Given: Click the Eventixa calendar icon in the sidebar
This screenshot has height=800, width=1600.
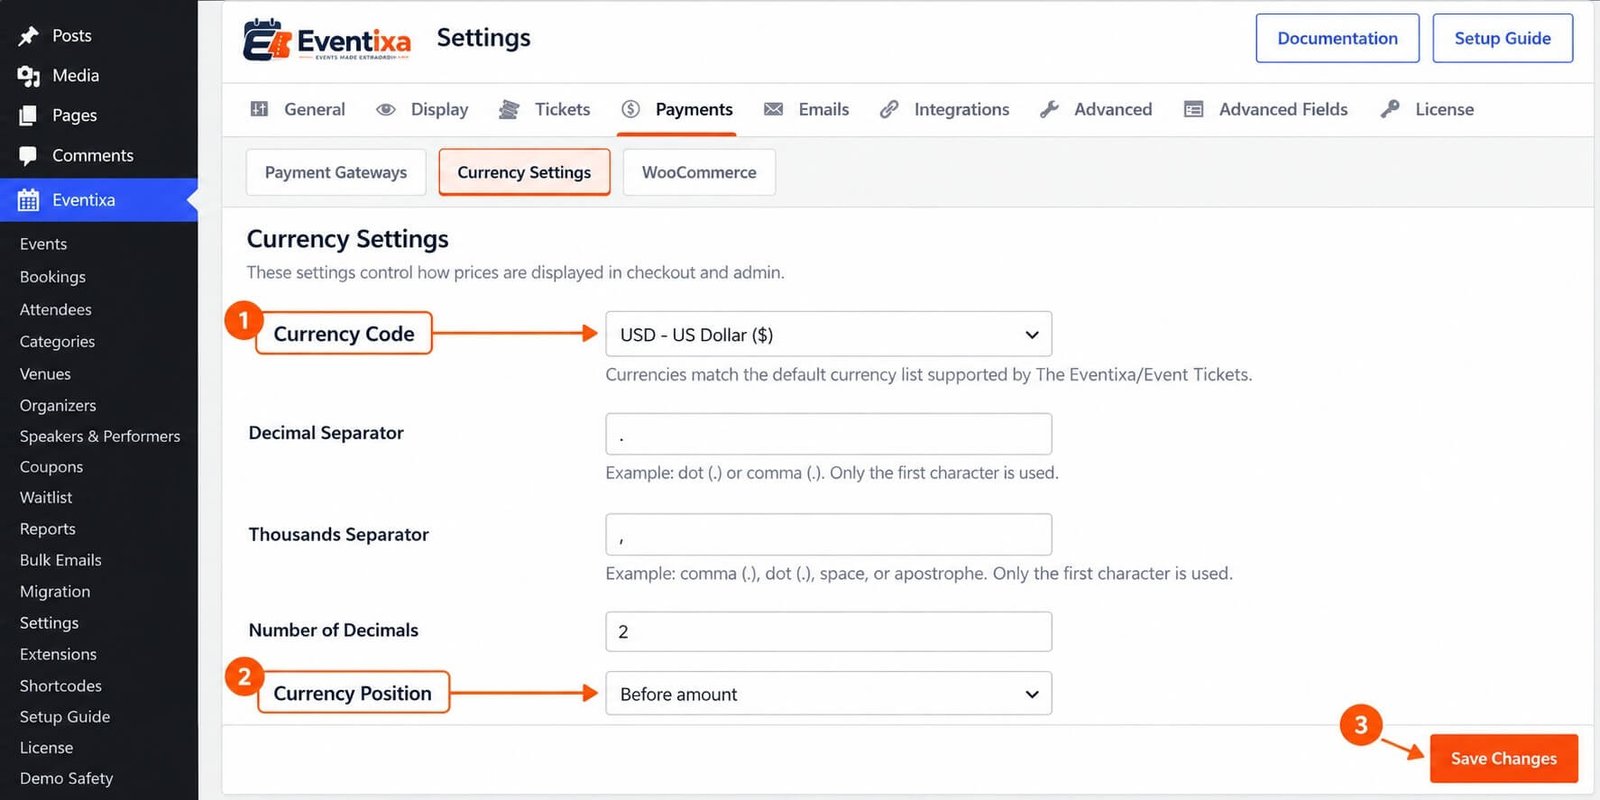Looking at the screenshot, I should [28, 200].
